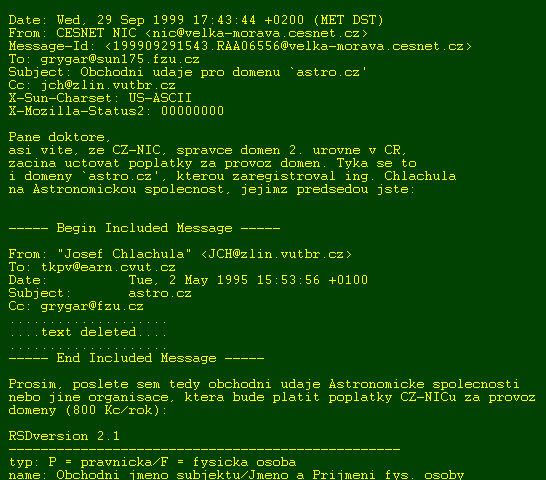Click the word CZ-NIC in first paragraph
The height and width of the screenshot is (480, 546).
click(x=136, y=150)
